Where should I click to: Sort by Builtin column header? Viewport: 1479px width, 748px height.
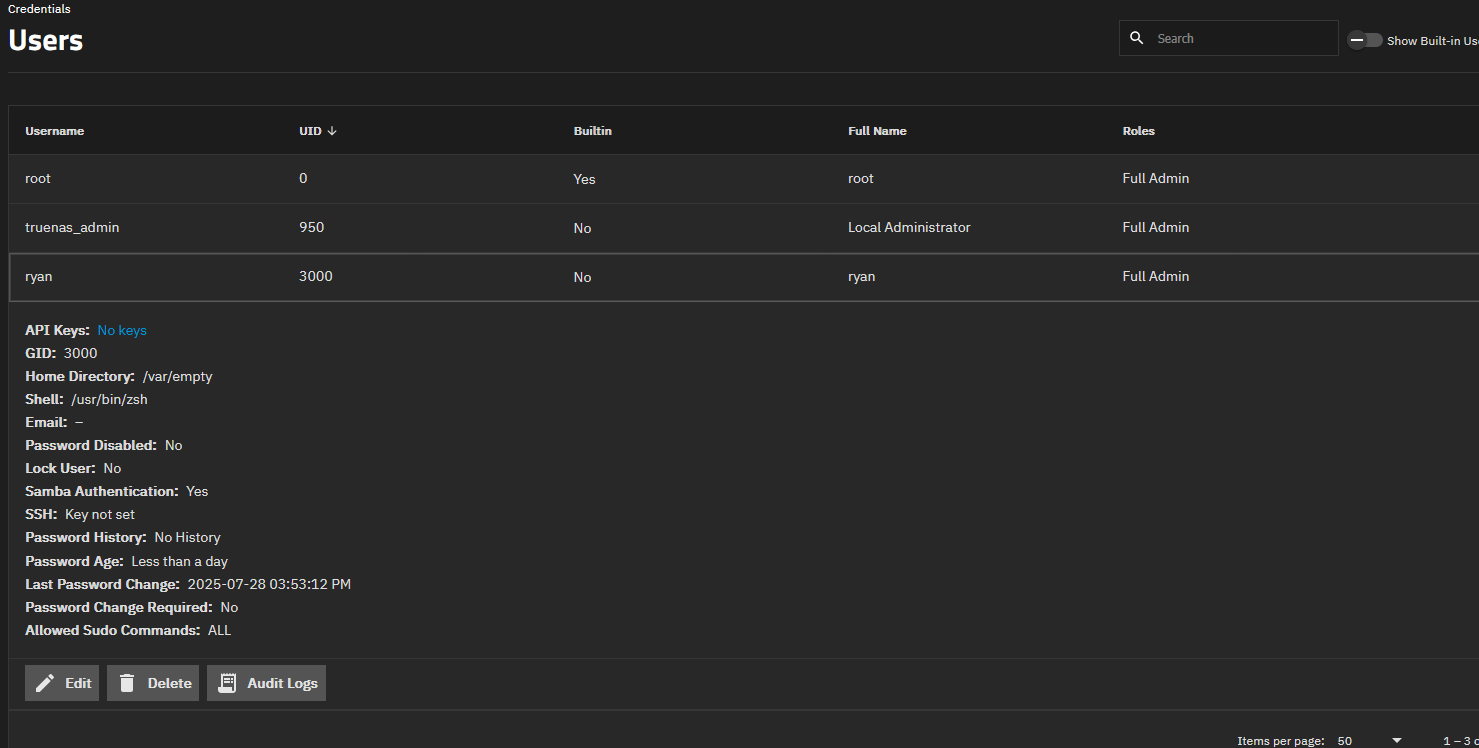(x=592, y=131)
